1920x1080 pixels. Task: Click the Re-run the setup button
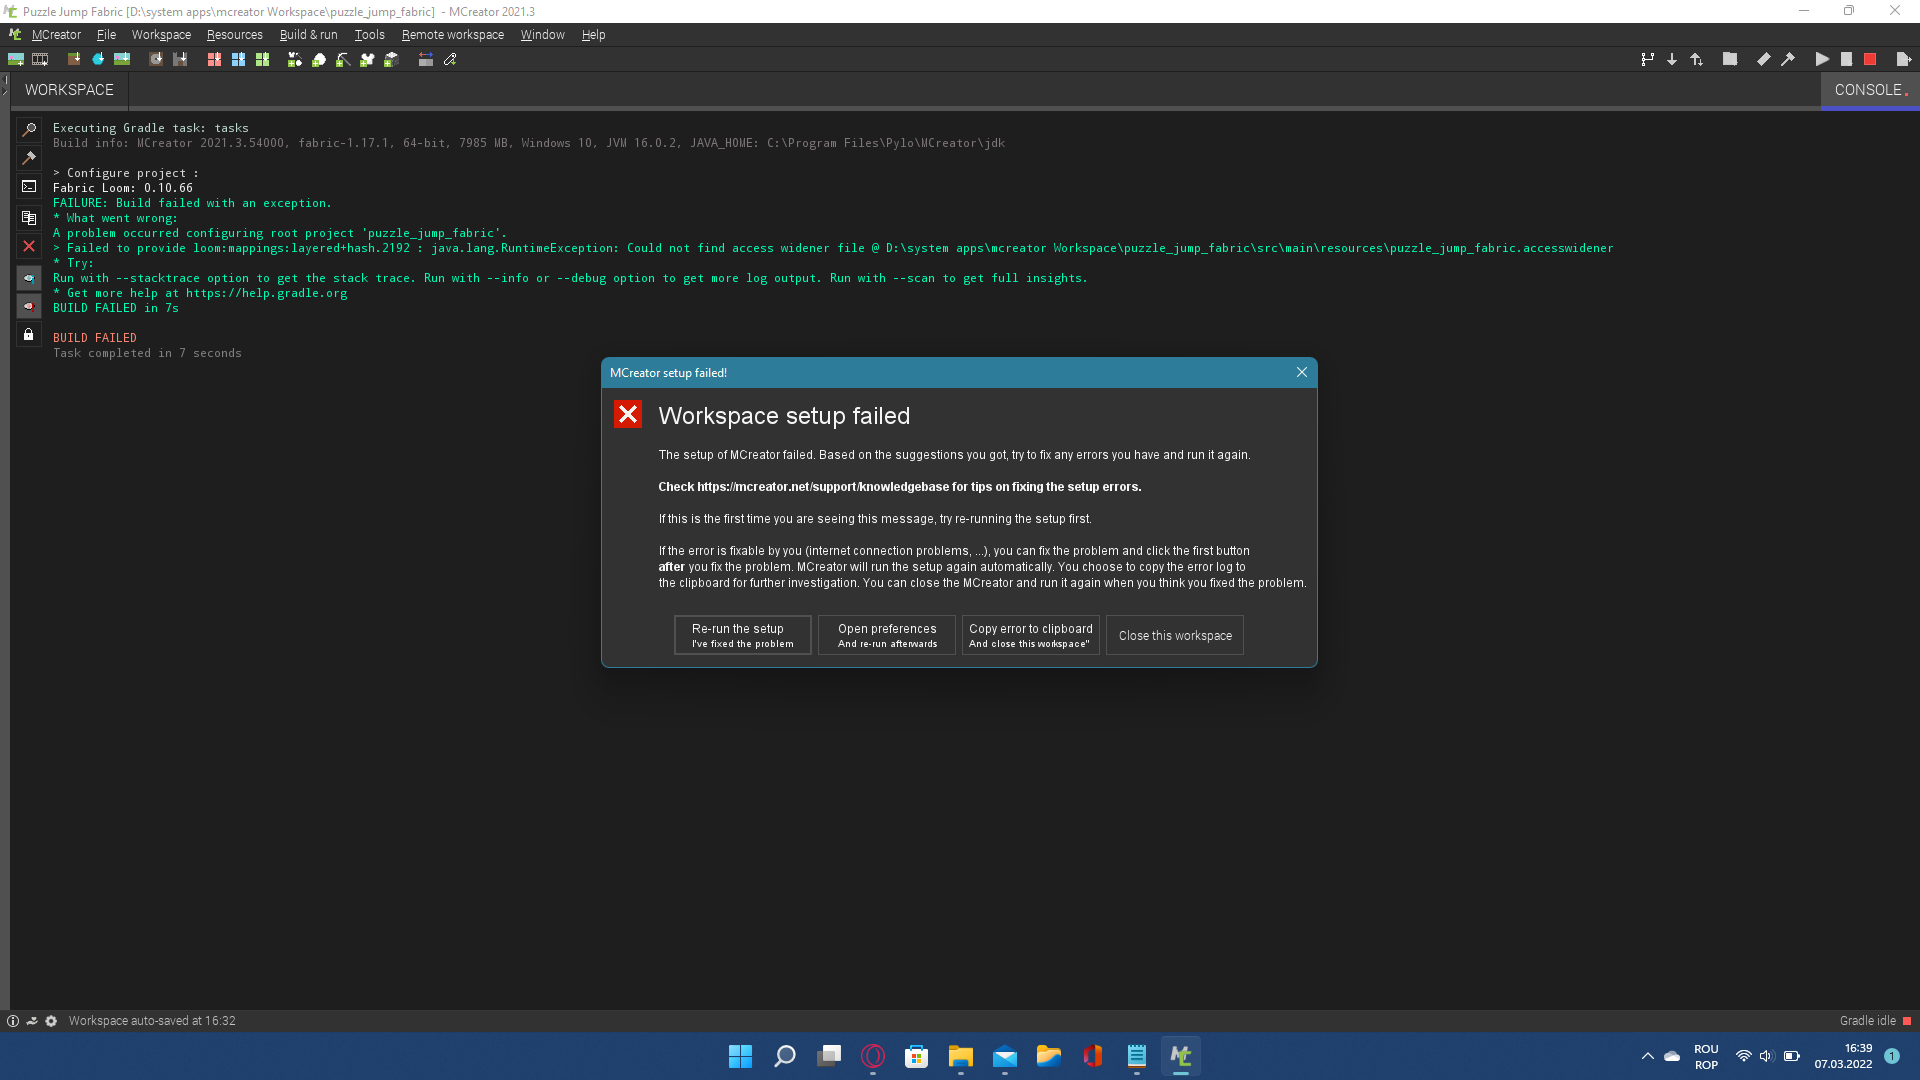[x=742, y=635]
